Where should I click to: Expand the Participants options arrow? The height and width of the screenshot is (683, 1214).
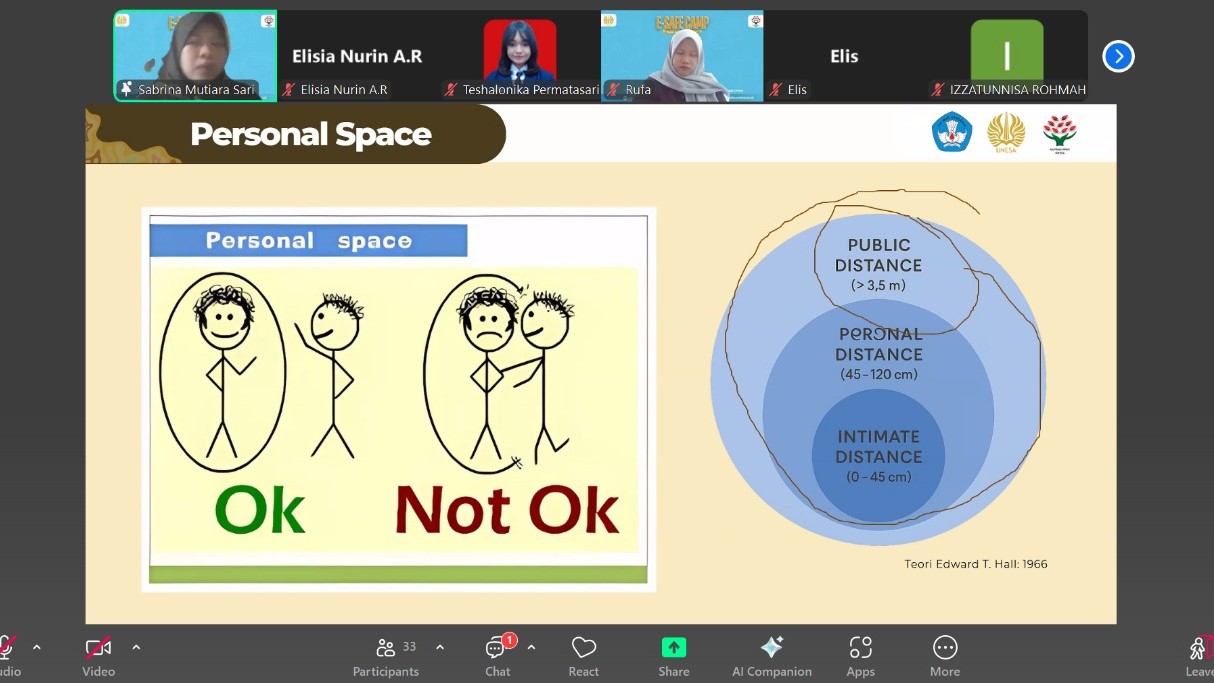point(440,647)
